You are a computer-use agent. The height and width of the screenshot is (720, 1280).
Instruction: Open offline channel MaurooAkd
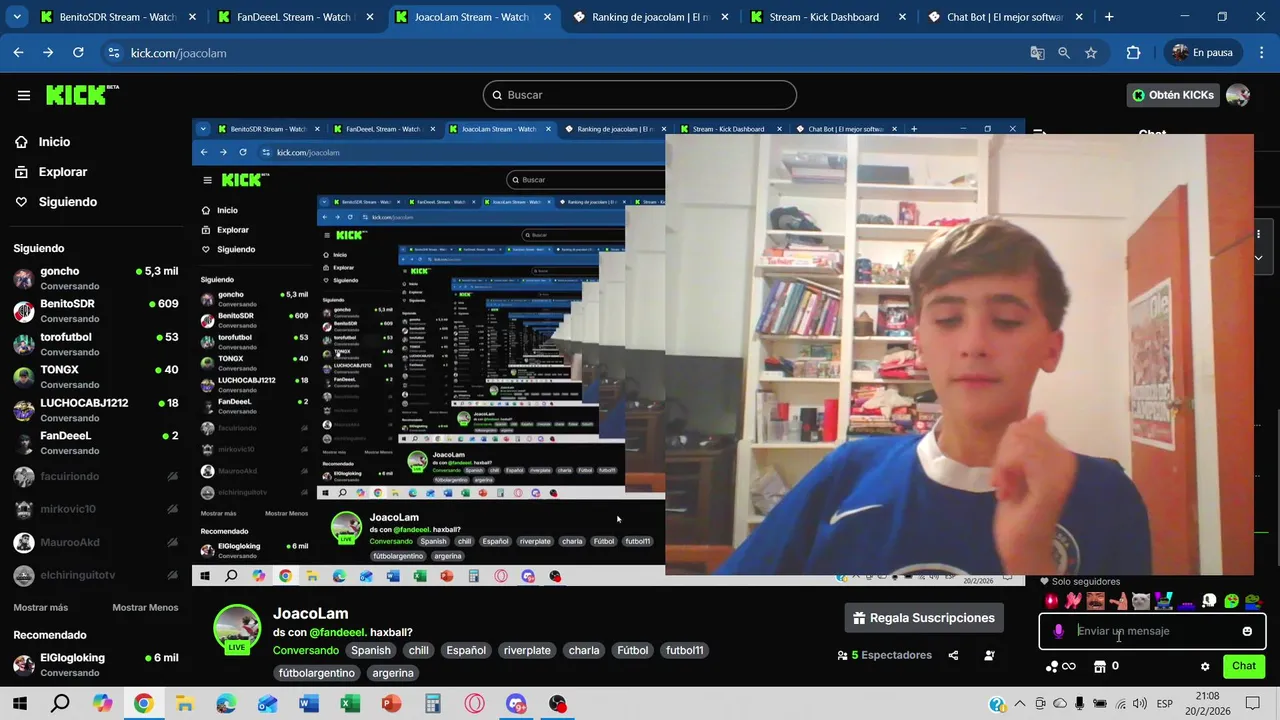(x=95, y=542)
